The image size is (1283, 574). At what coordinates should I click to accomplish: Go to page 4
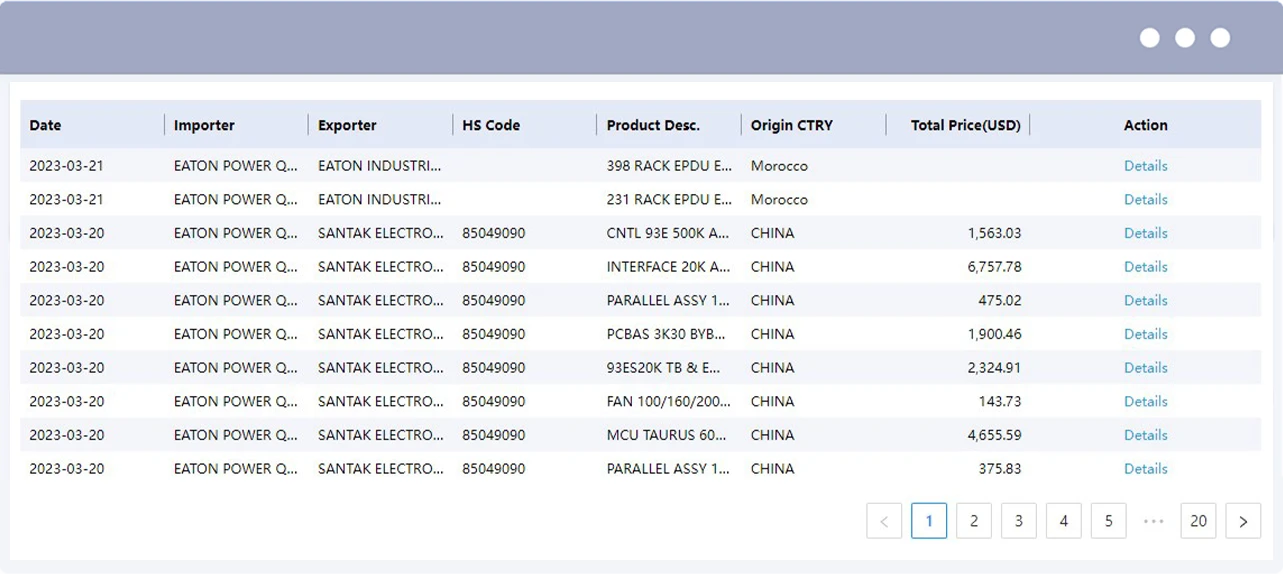tap(1064, 521)
